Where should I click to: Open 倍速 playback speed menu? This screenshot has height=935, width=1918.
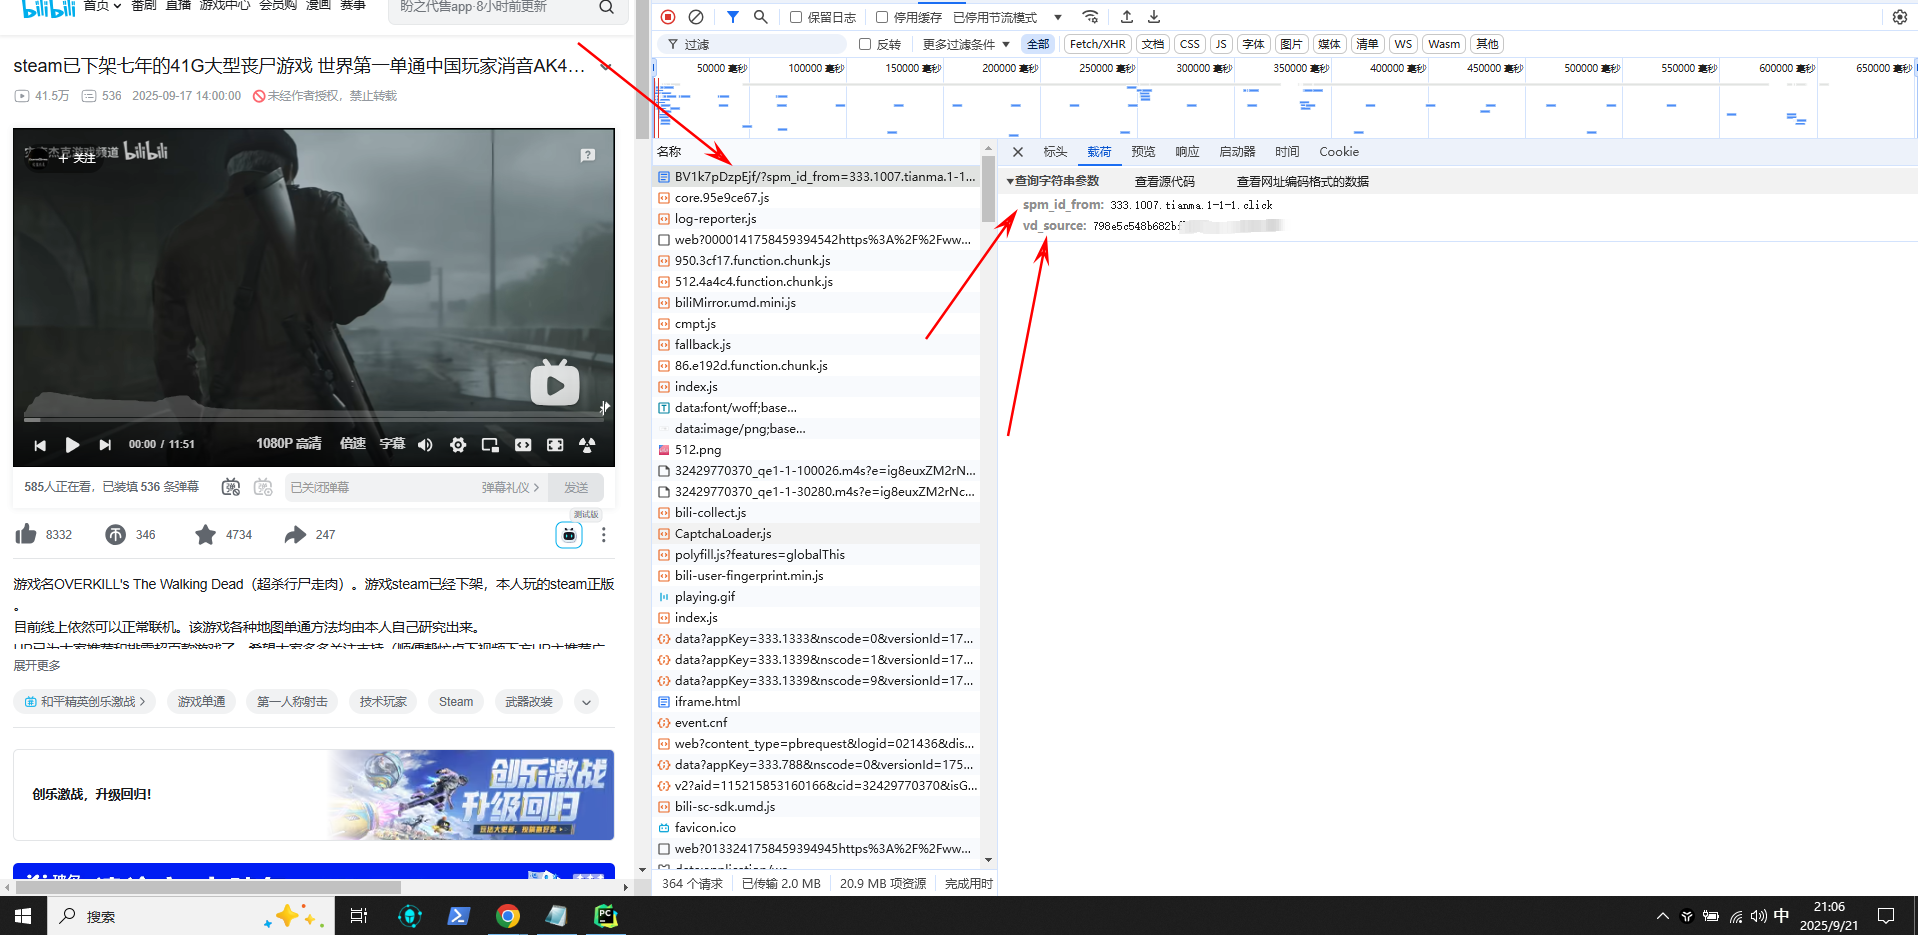[x=353, y=444]
